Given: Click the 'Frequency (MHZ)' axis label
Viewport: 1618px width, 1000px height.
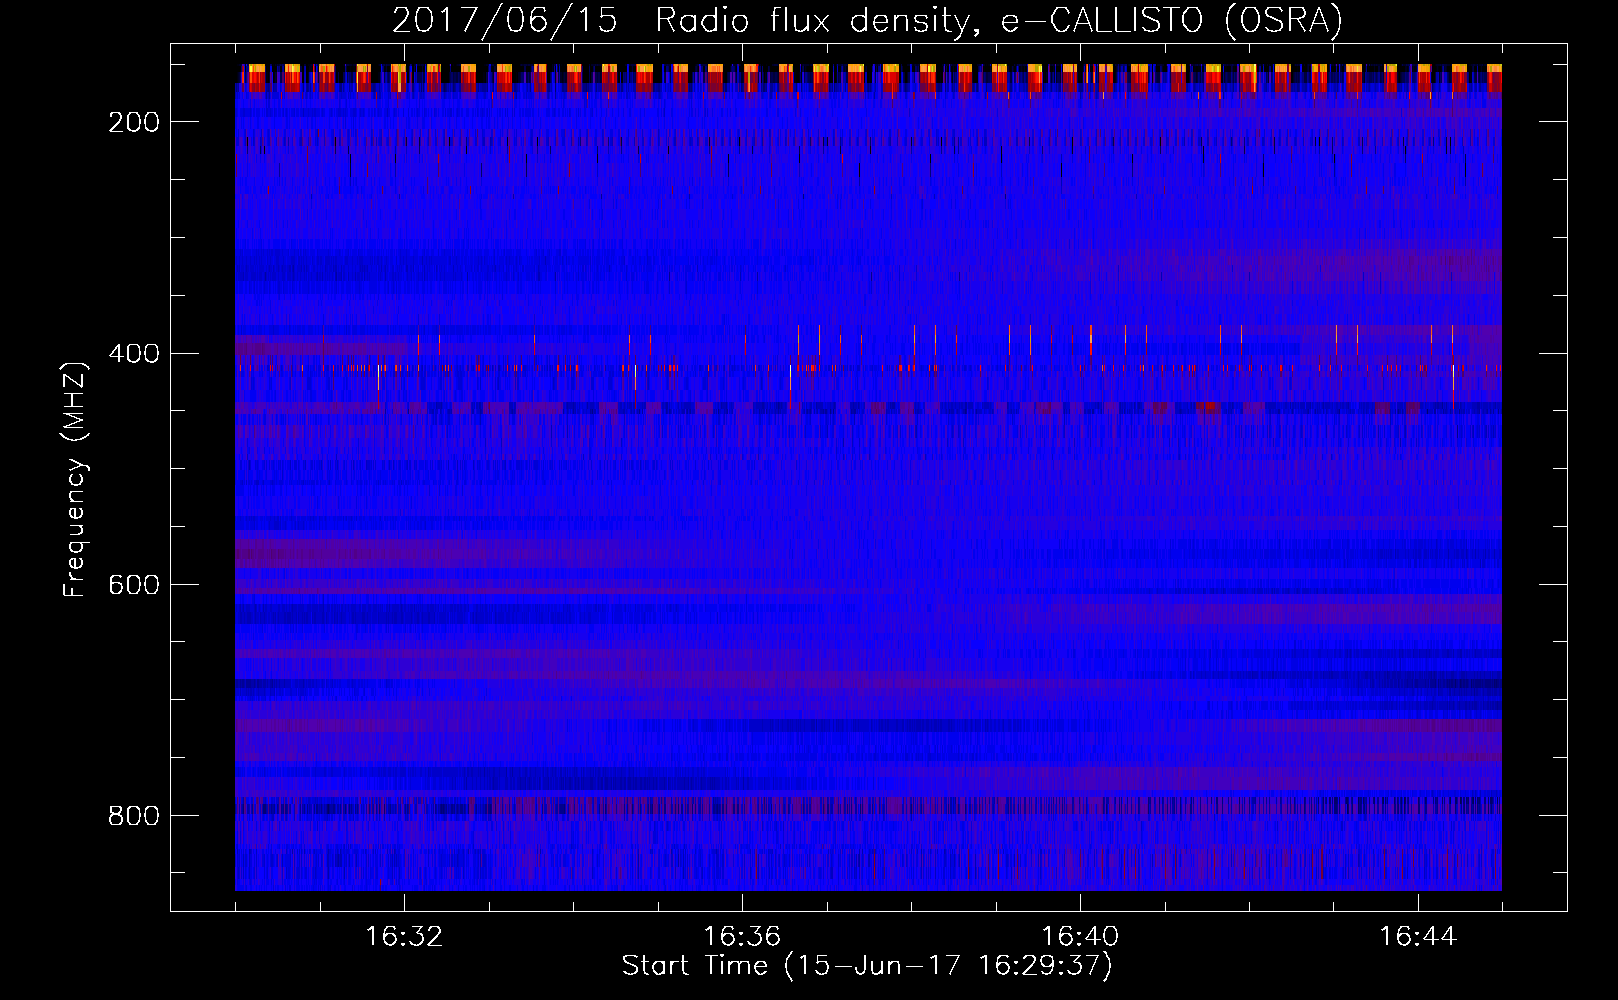Looking at the screenshot, I should tap(75, 479).
